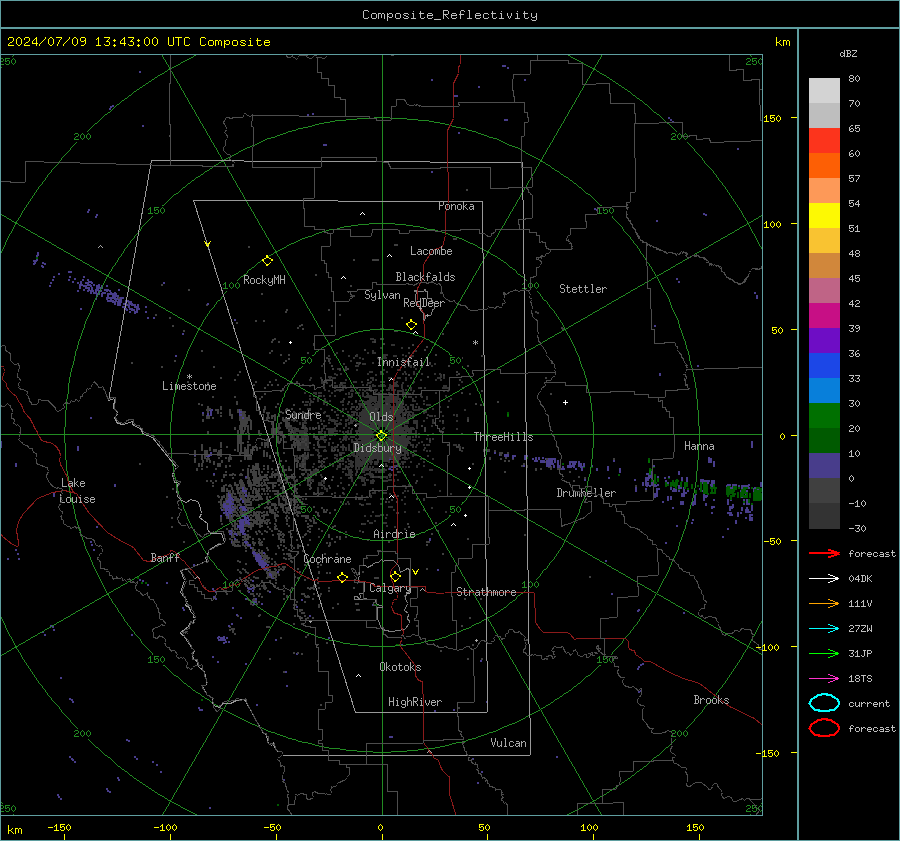Select the cyan 27ZW arrow icon
The width and height of the screenshot is (900, 841).
824,629
